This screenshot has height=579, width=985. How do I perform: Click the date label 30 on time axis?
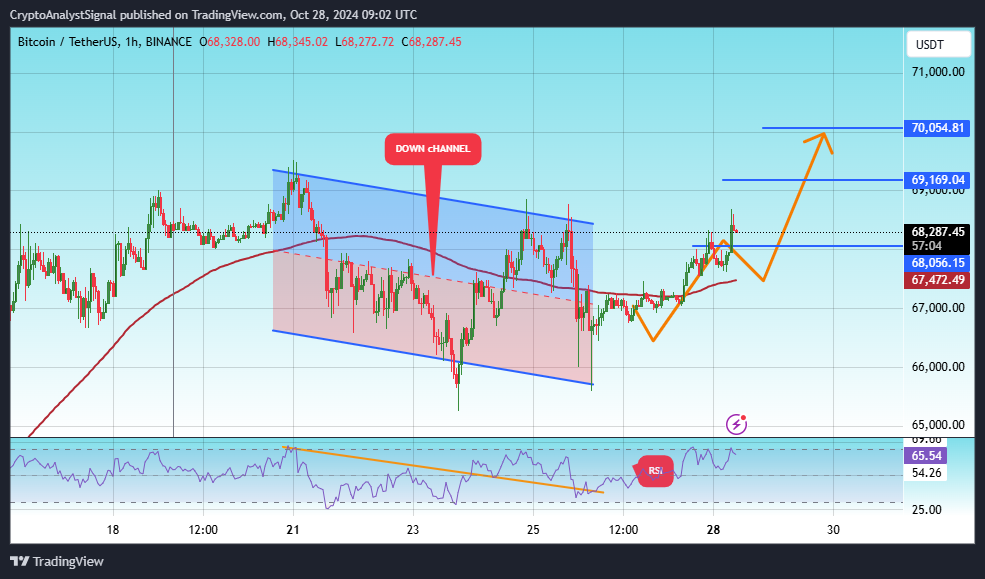833,530
